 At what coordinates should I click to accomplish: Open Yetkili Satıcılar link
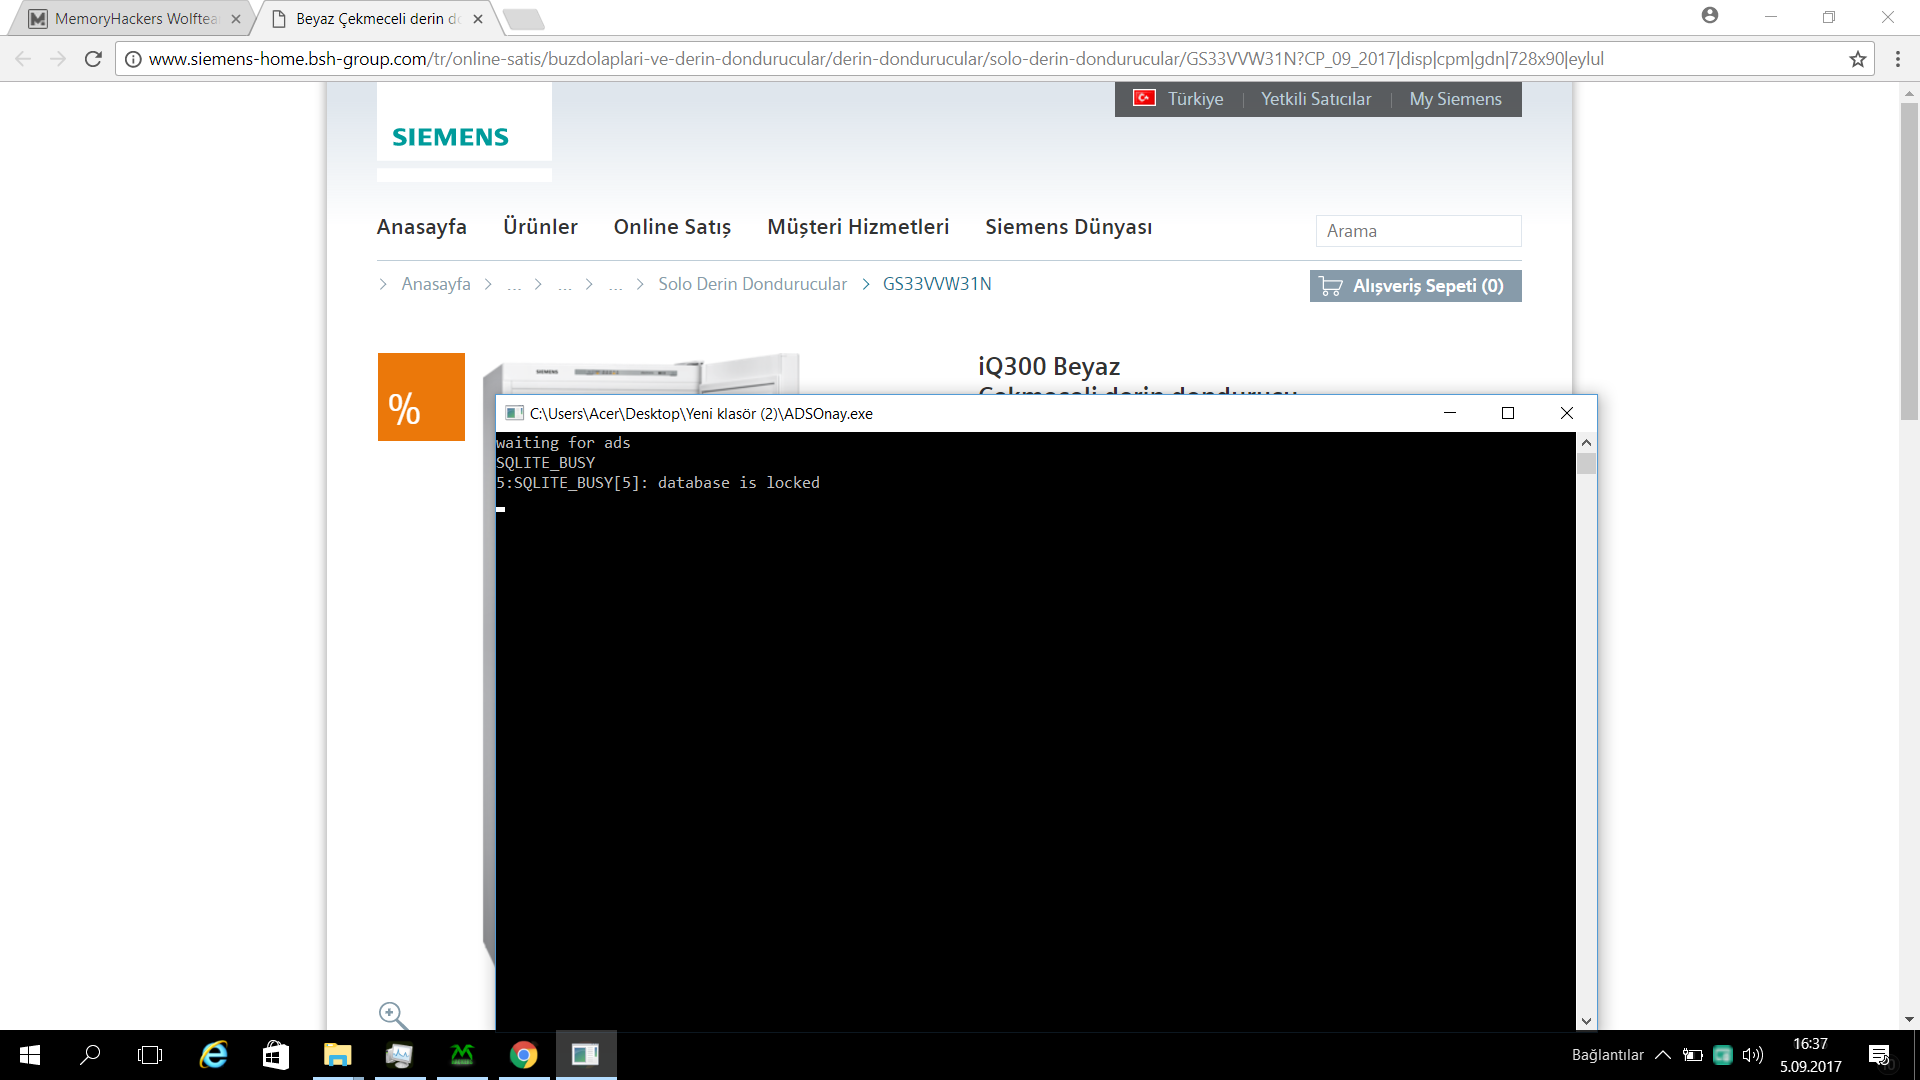coord(1316,99)
